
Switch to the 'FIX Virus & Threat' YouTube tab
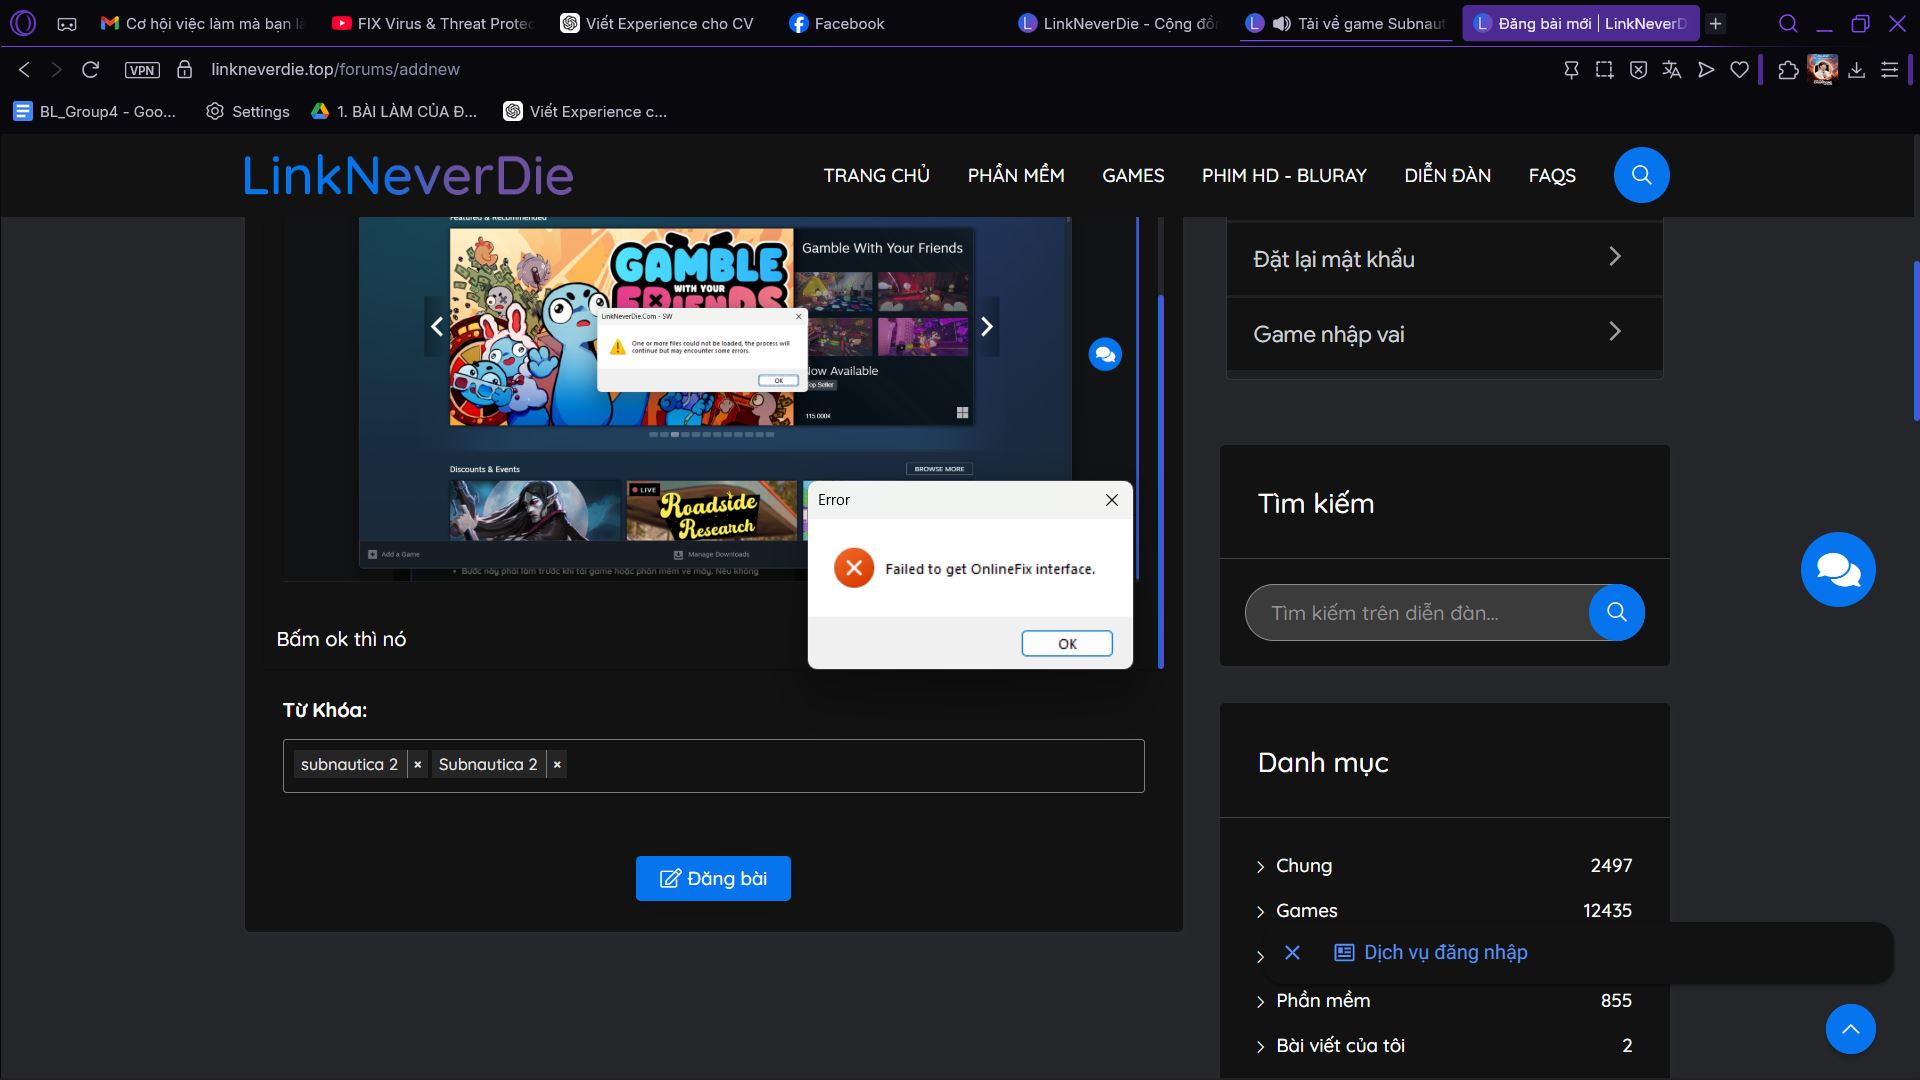[x=433, y=23]
